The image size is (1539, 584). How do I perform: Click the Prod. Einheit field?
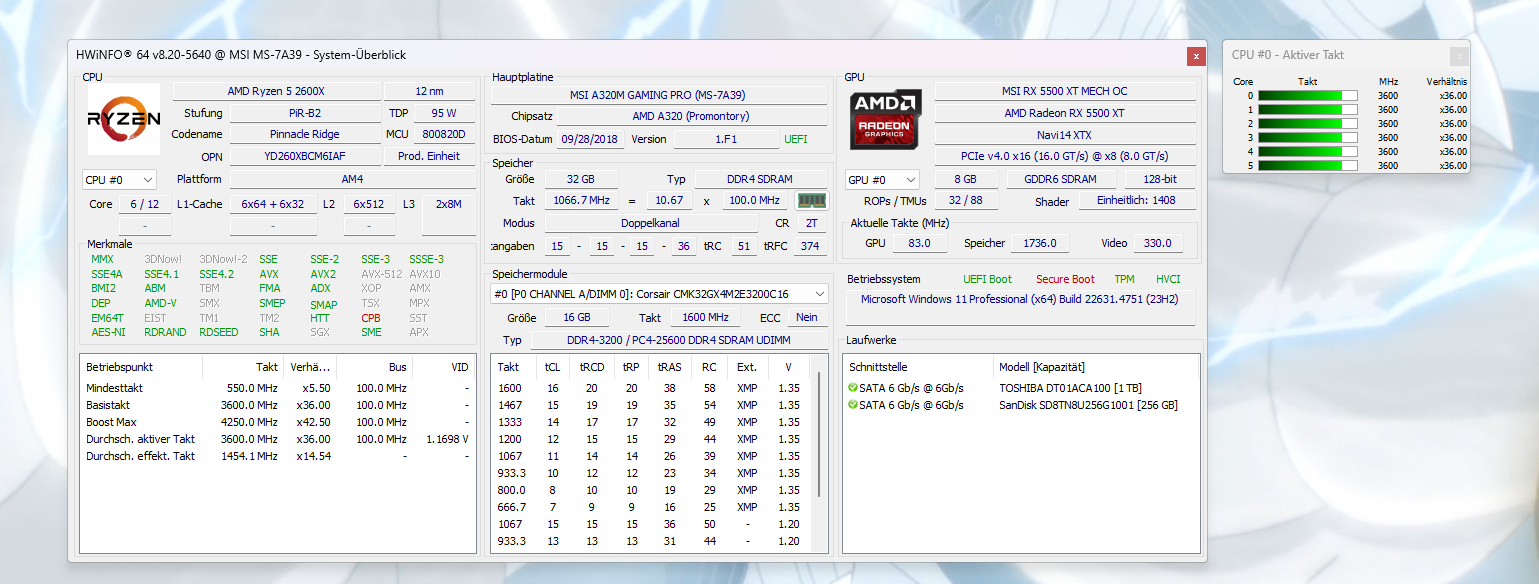pyautogui.click(x=430, y=156)
